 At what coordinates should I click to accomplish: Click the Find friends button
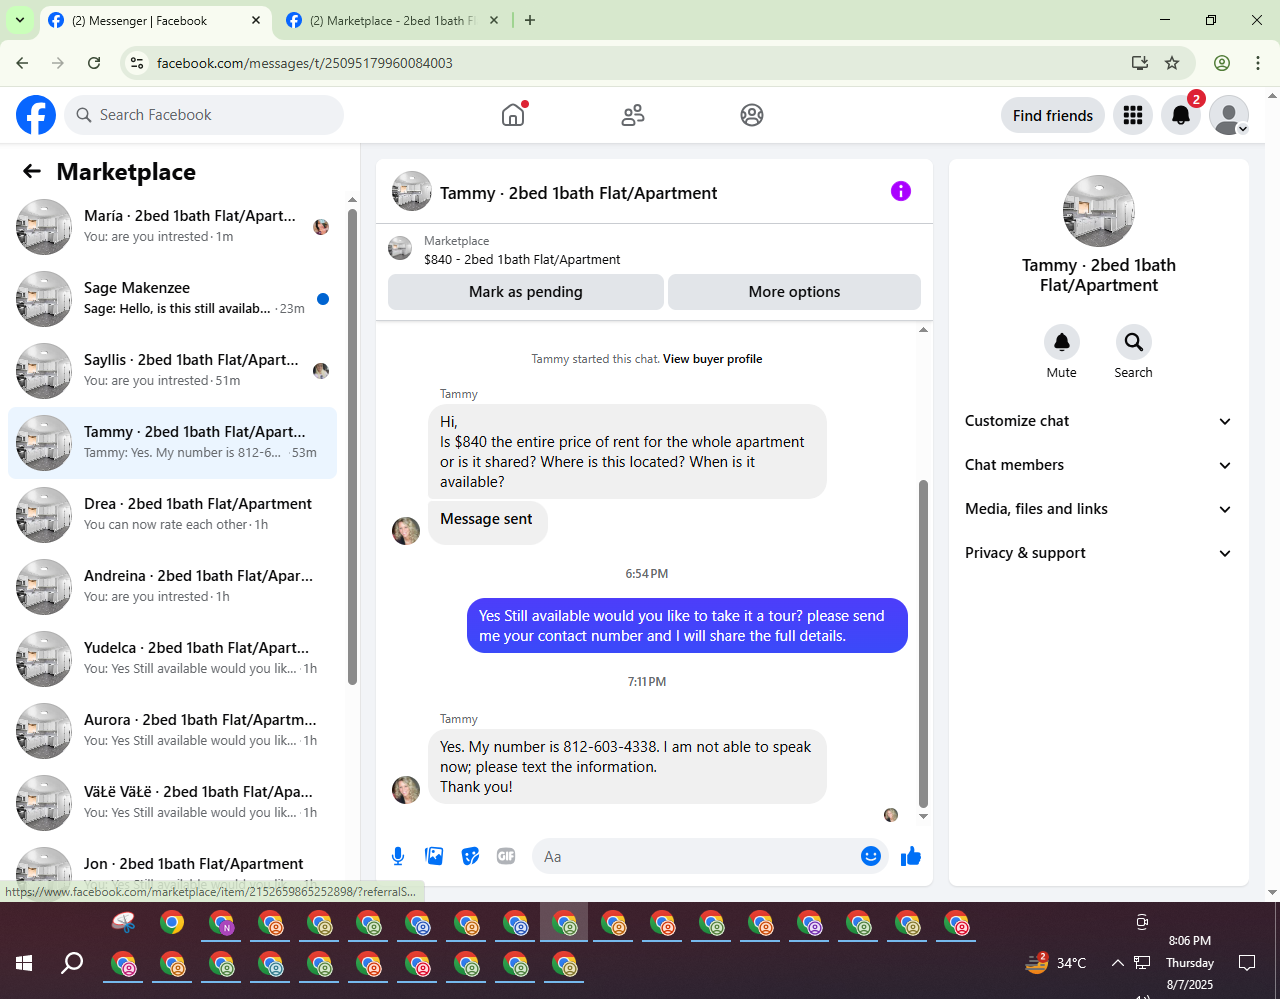pyautogui.click(x=1053, y=115)
